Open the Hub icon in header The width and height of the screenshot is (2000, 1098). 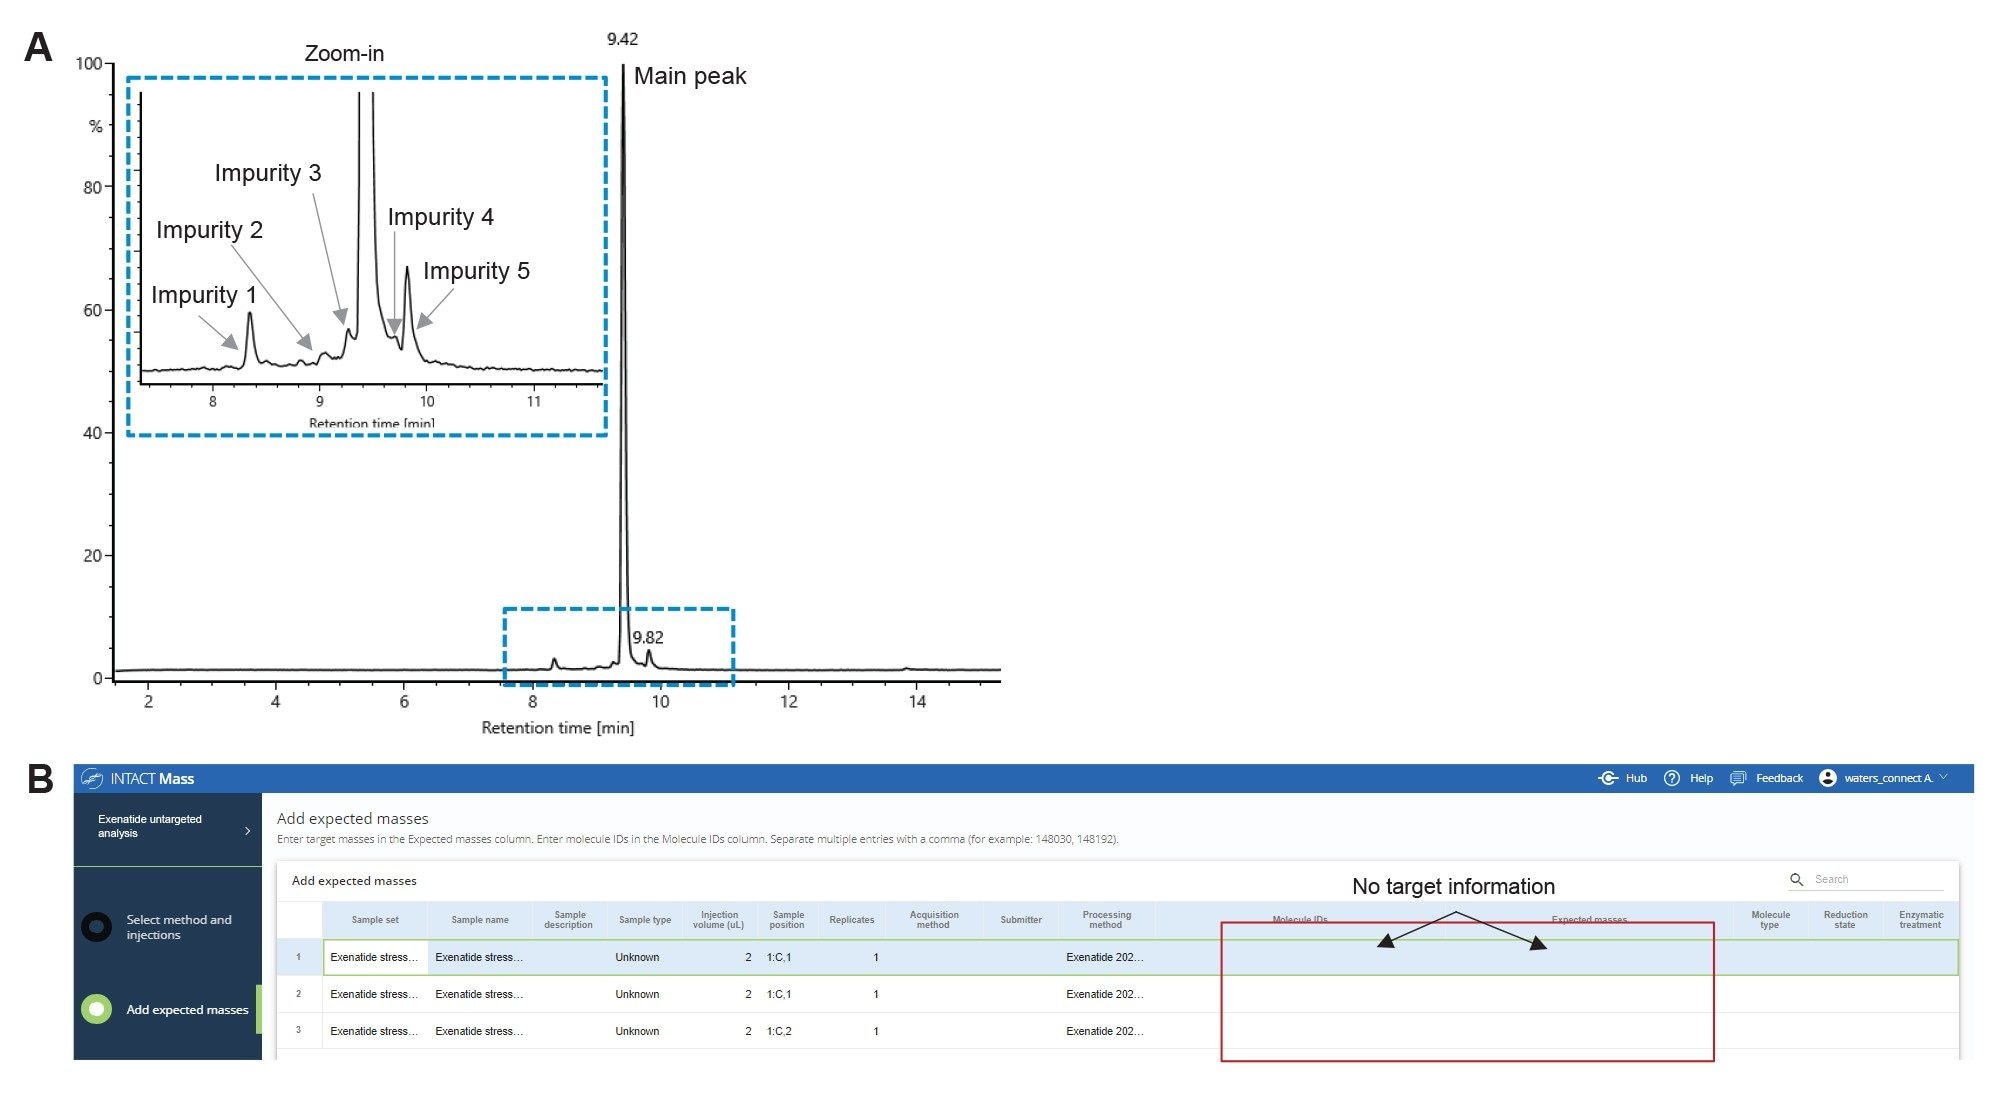pyautogui.click(x=1608, y=778)
